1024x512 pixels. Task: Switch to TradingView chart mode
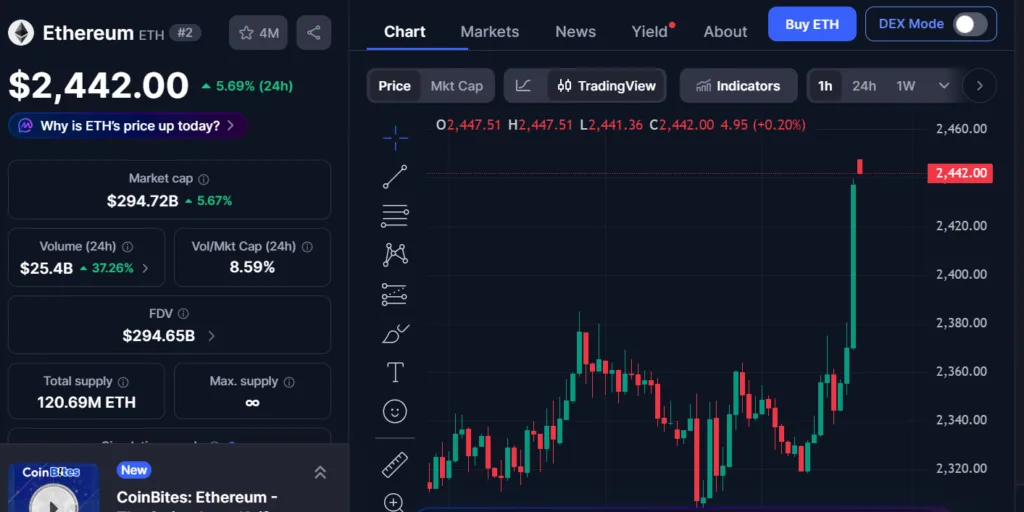coord(607,86)
